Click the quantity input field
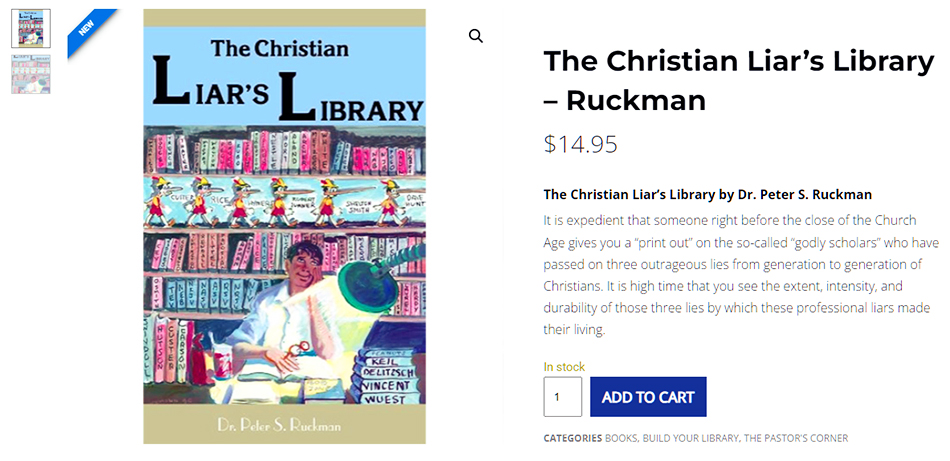The height and width of the screenshot is (461, 950). (563, 397)
